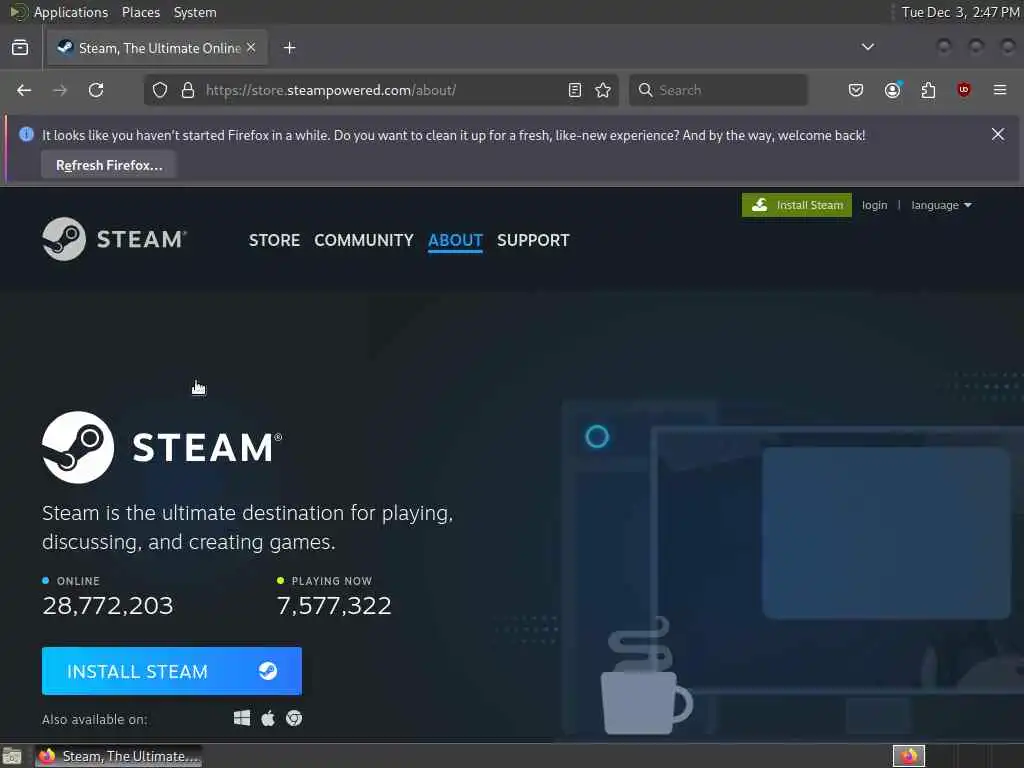Image resolution: width=1024 pixels, height=768 pixels.
Task: Dismiss the Firefox refresh notification bar
Action: [998, 134]
